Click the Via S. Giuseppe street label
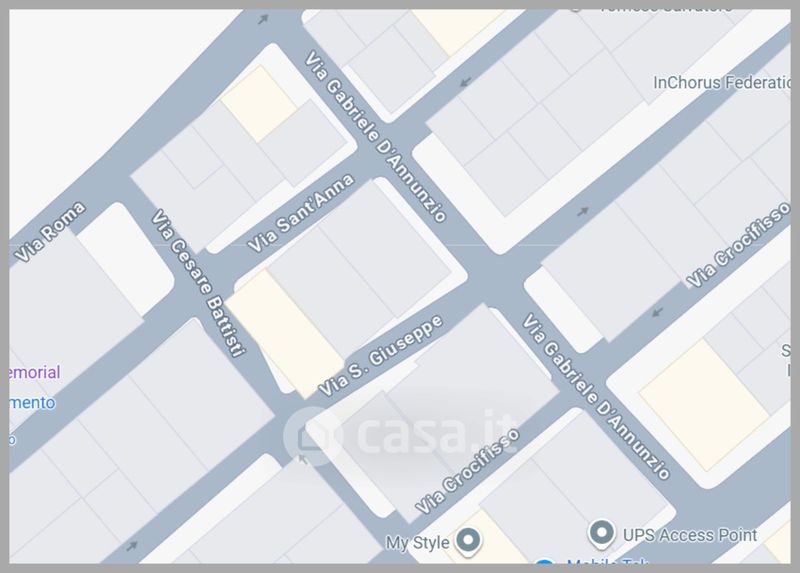The image size is (800, 573). click(x=380, y=355)
